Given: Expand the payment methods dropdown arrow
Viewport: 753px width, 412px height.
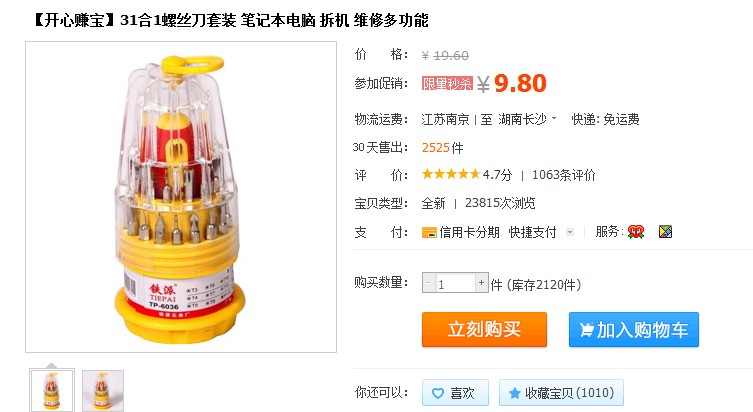Looking at the screenshot, I should 570,232.
